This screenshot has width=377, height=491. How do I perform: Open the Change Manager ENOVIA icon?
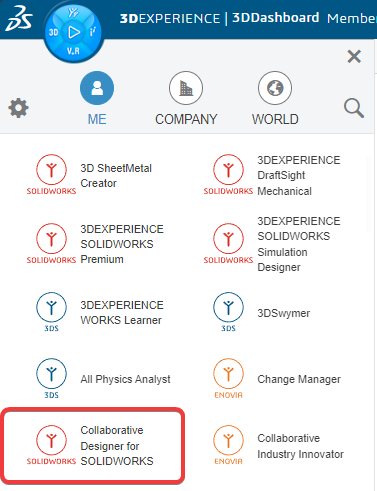(228, 378)
